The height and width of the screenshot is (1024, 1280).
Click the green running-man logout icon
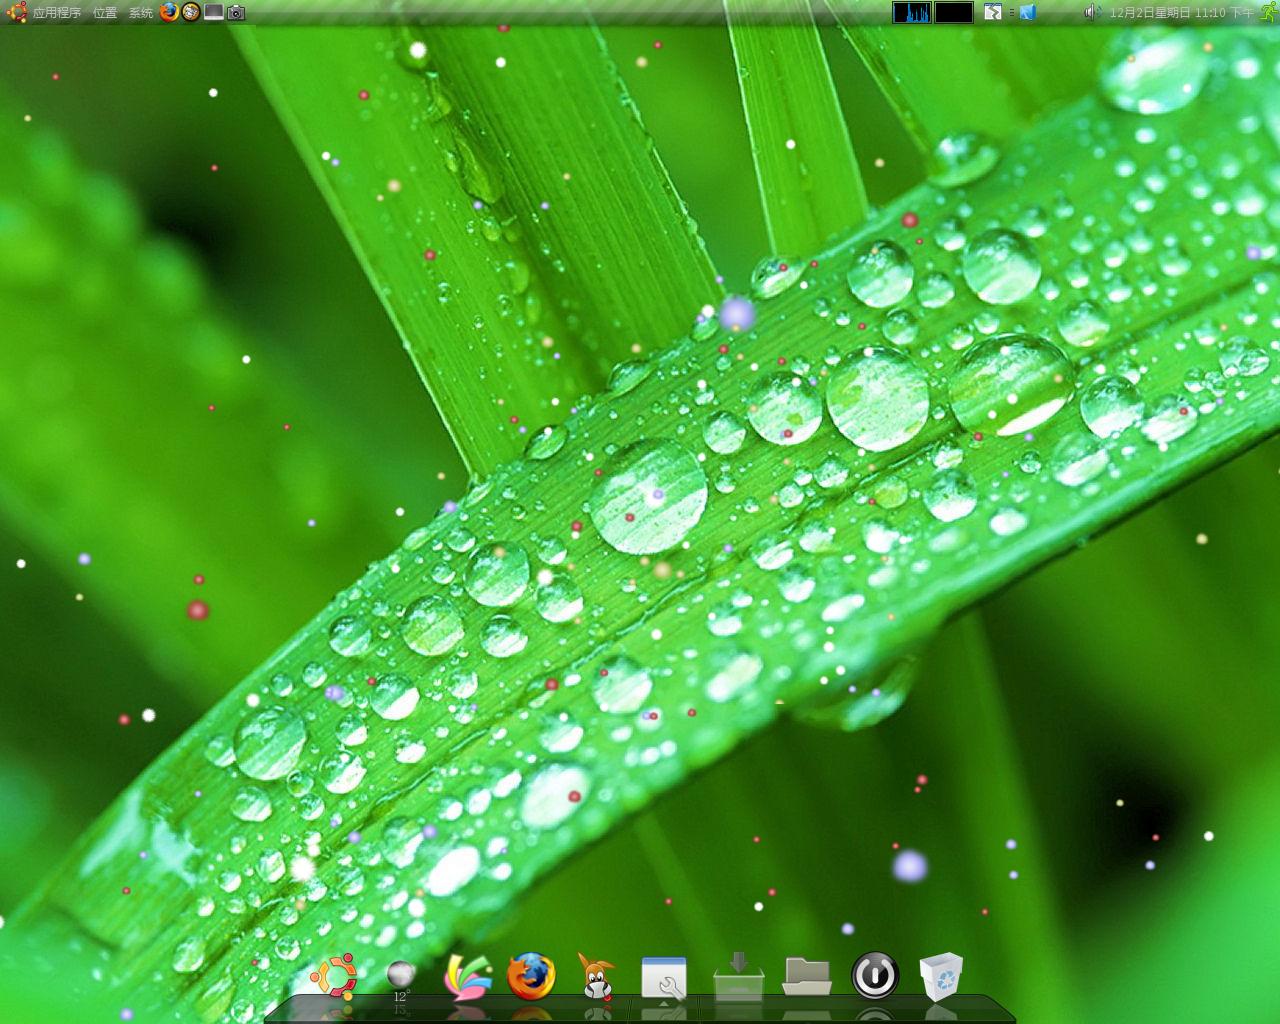(x=1269, y=12)
